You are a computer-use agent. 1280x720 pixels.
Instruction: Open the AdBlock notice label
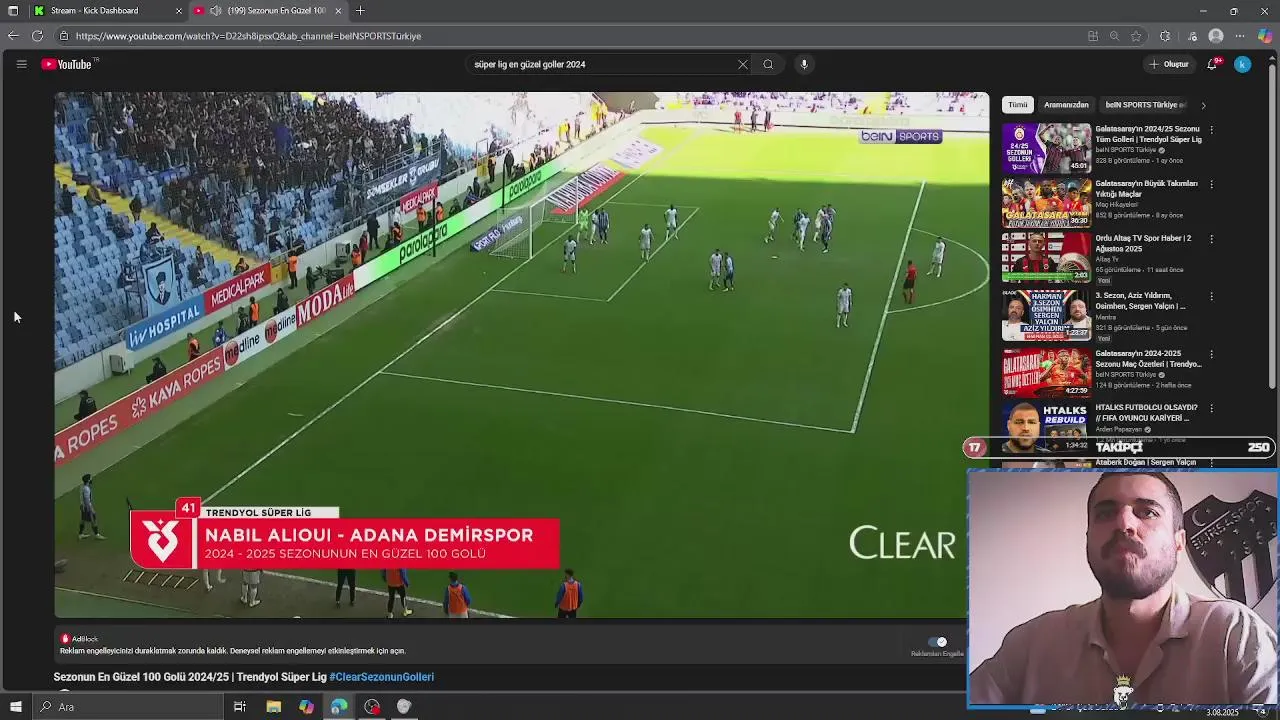point(80,639)
